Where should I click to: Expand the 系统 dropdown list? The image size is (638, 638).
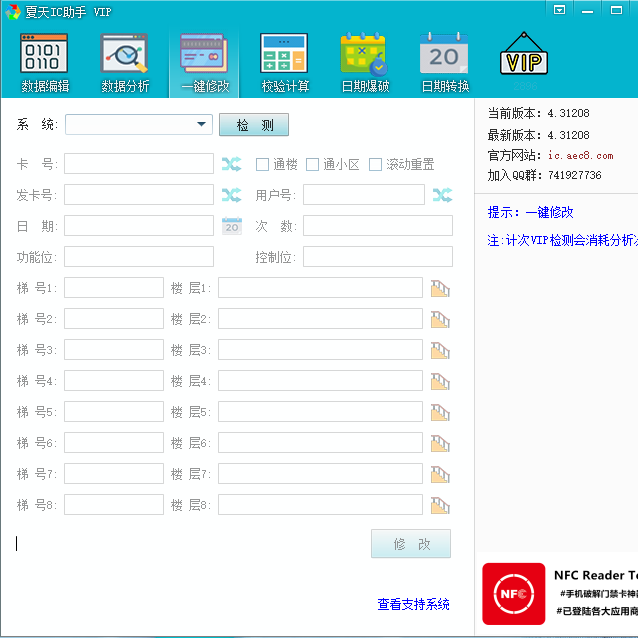click(202, 125)
